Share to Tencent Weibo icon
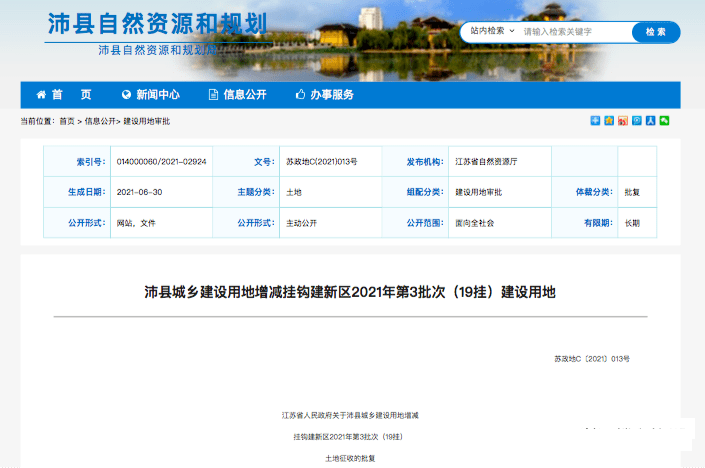Viewport: 705px width, 468px height. tap(637, 121)
